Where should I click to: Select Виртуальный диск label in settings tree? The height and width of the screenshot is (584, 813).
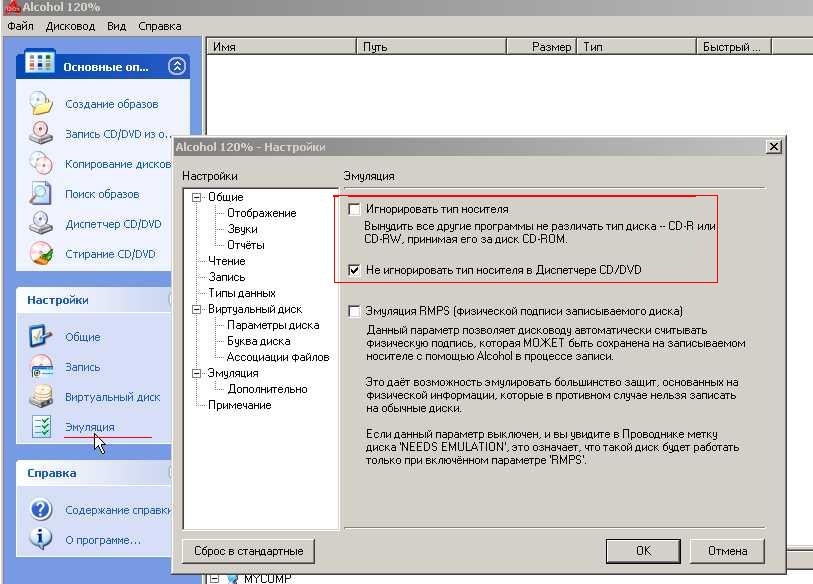[x=255, y=309]
